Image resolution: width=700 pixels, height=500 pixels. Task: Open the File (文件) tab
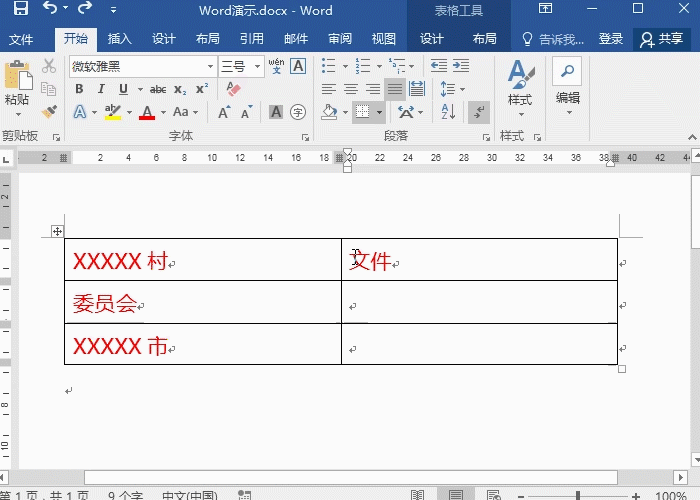[21, 39]
